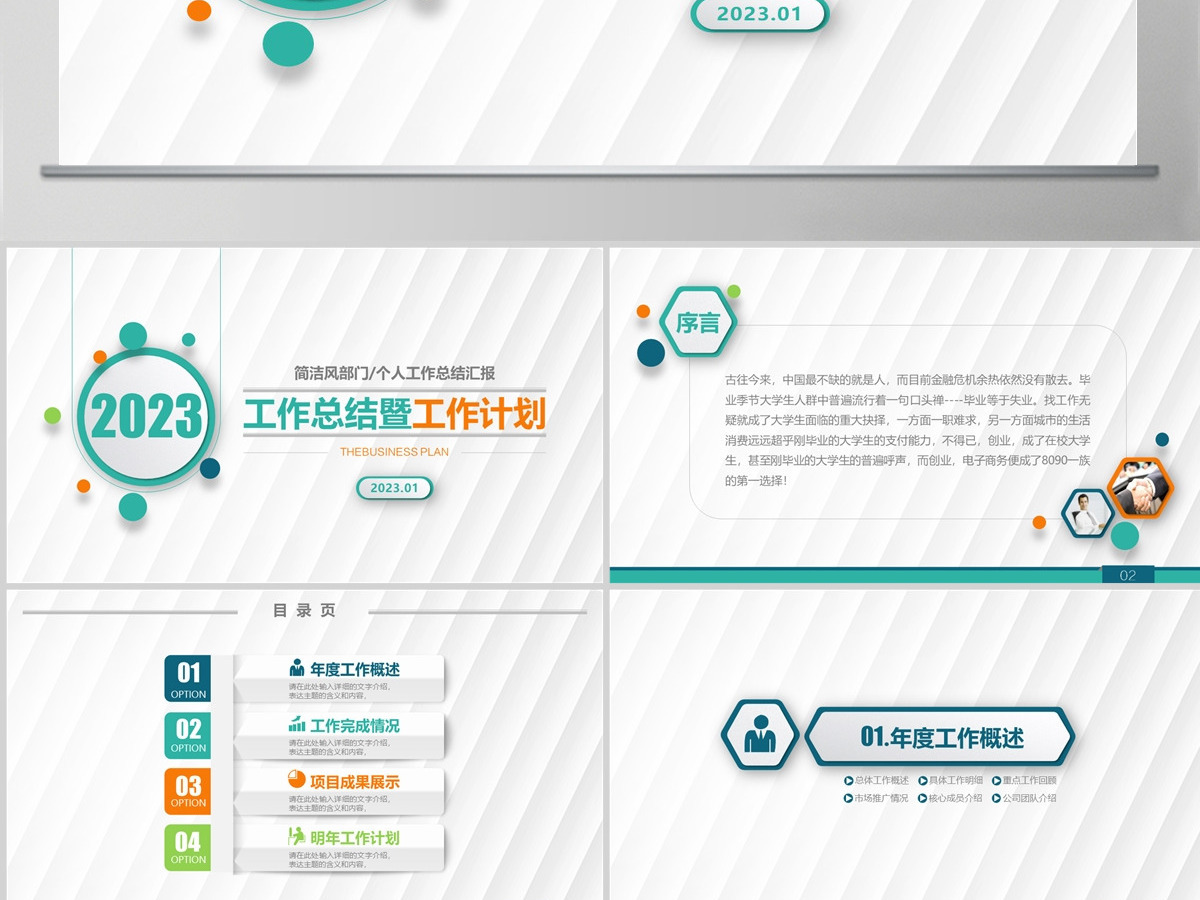Select the 明年工作计划 contents heading
The height and width of the screenshot is (900, 1200).
tap(355, 837)
